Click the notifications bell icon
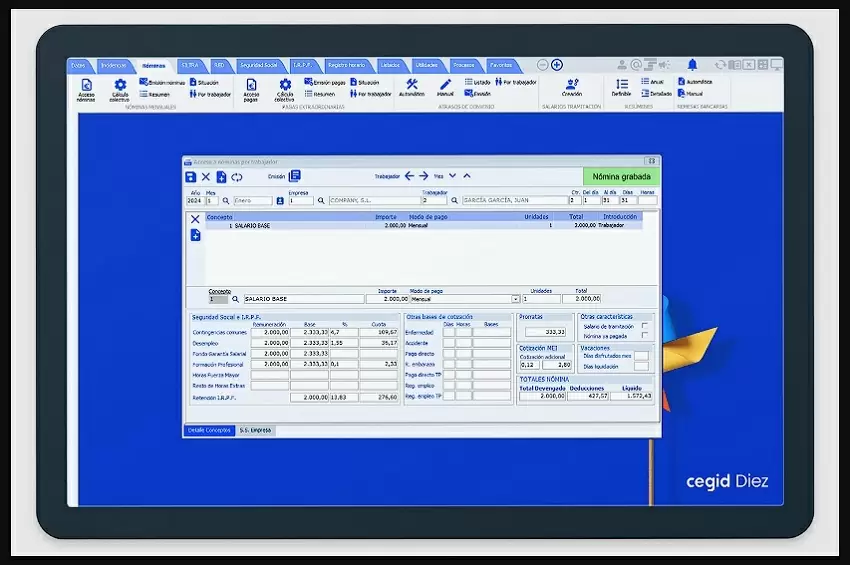This screenshot has height=565, width=850. pos(692,65)
